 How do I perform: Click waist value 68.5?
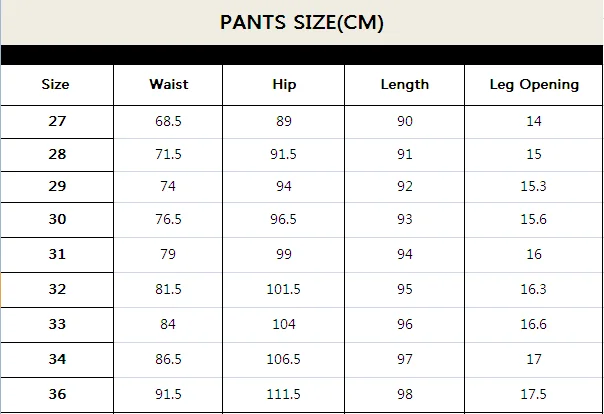pos(168,121)
